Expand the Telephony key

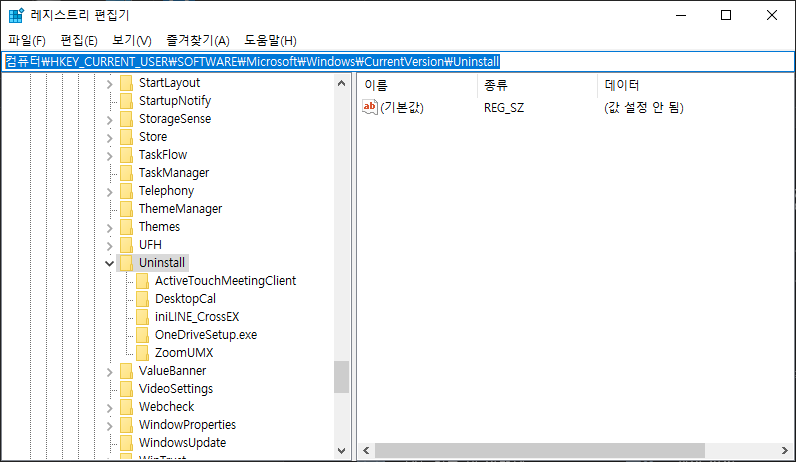pyautogui.click(x=110, y=191)
